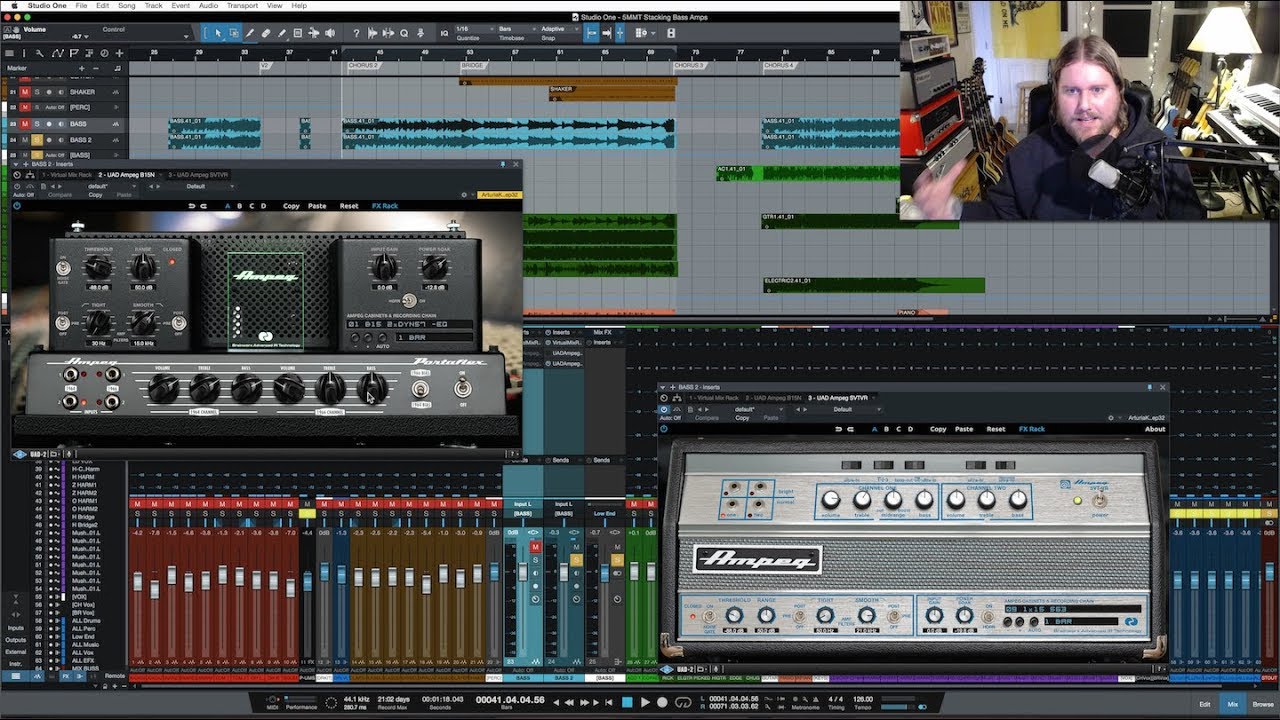Record-arm the BASS track

(x=49, y=124)
